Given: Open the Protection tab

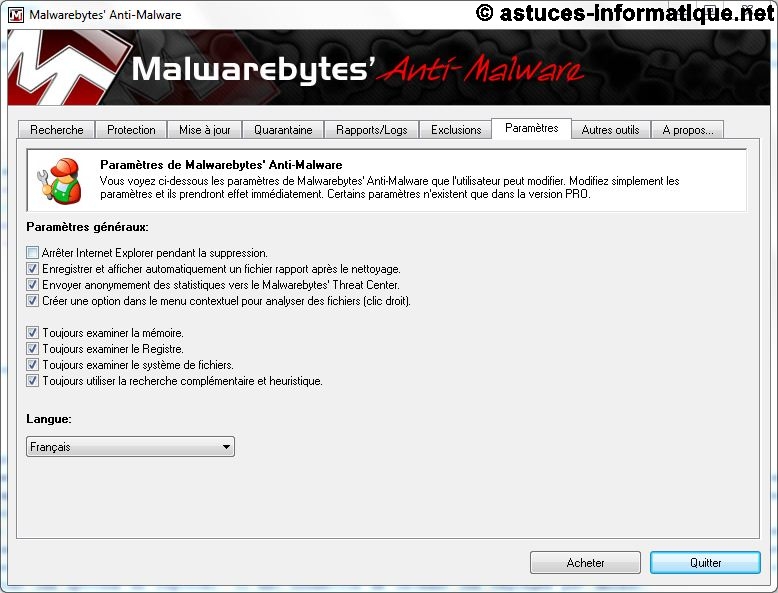Looking at the screenshot, I should point(131,130).
